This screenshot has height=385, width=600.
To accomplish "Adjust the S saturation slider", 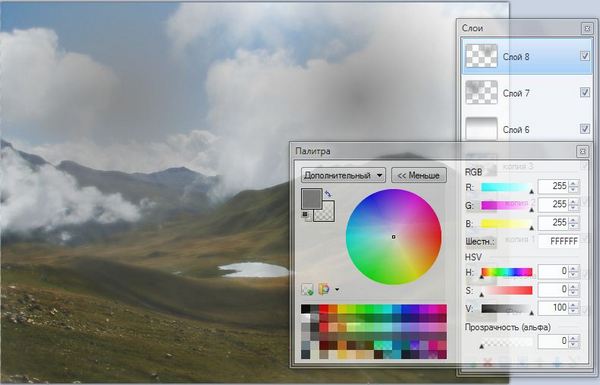I will click(x=506, y=290).
